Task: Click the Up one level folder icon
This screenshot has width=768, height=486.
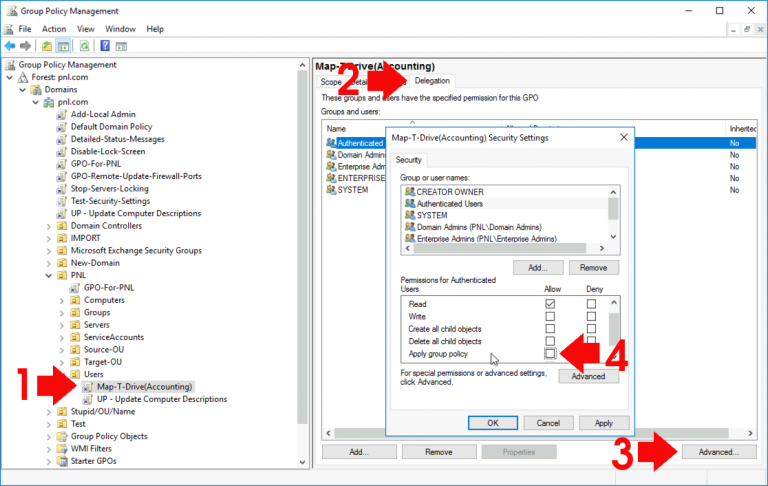Action: tap(47, 46)
